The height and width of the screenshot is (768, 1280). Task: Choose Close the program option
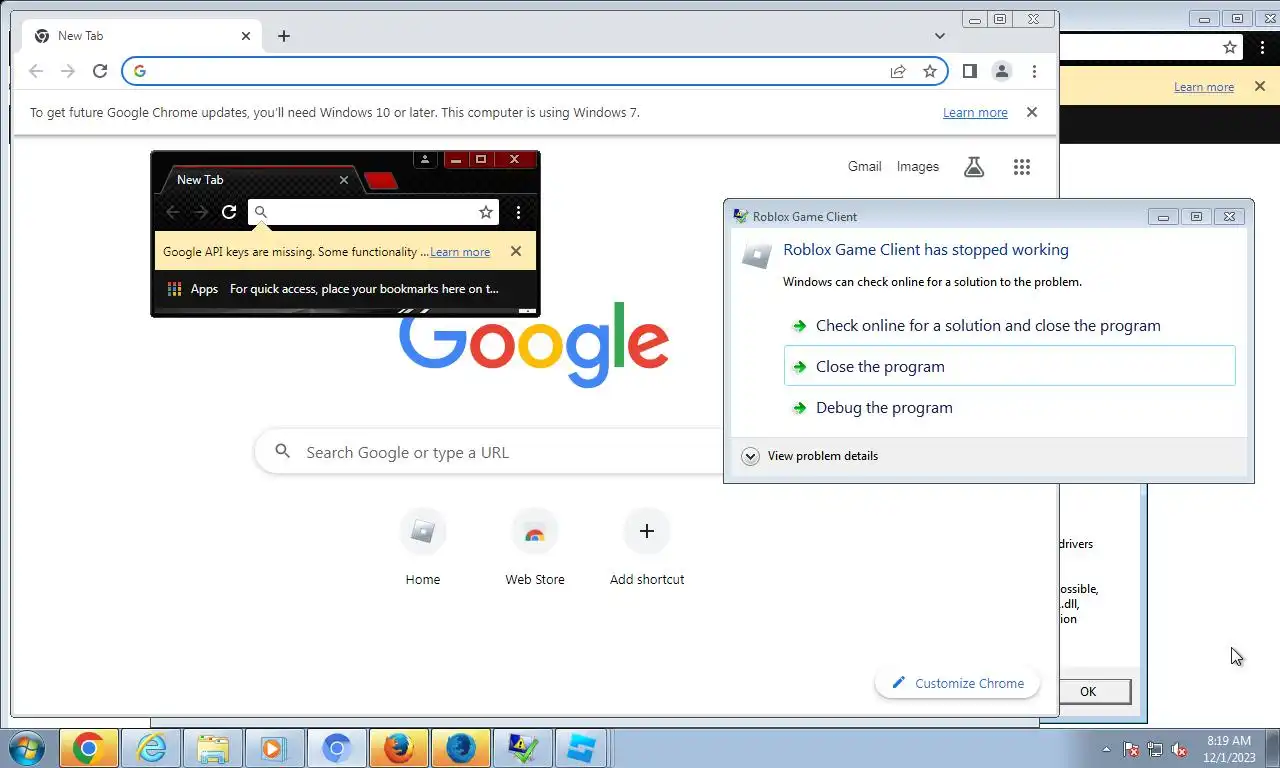(x=1010, y=366)
